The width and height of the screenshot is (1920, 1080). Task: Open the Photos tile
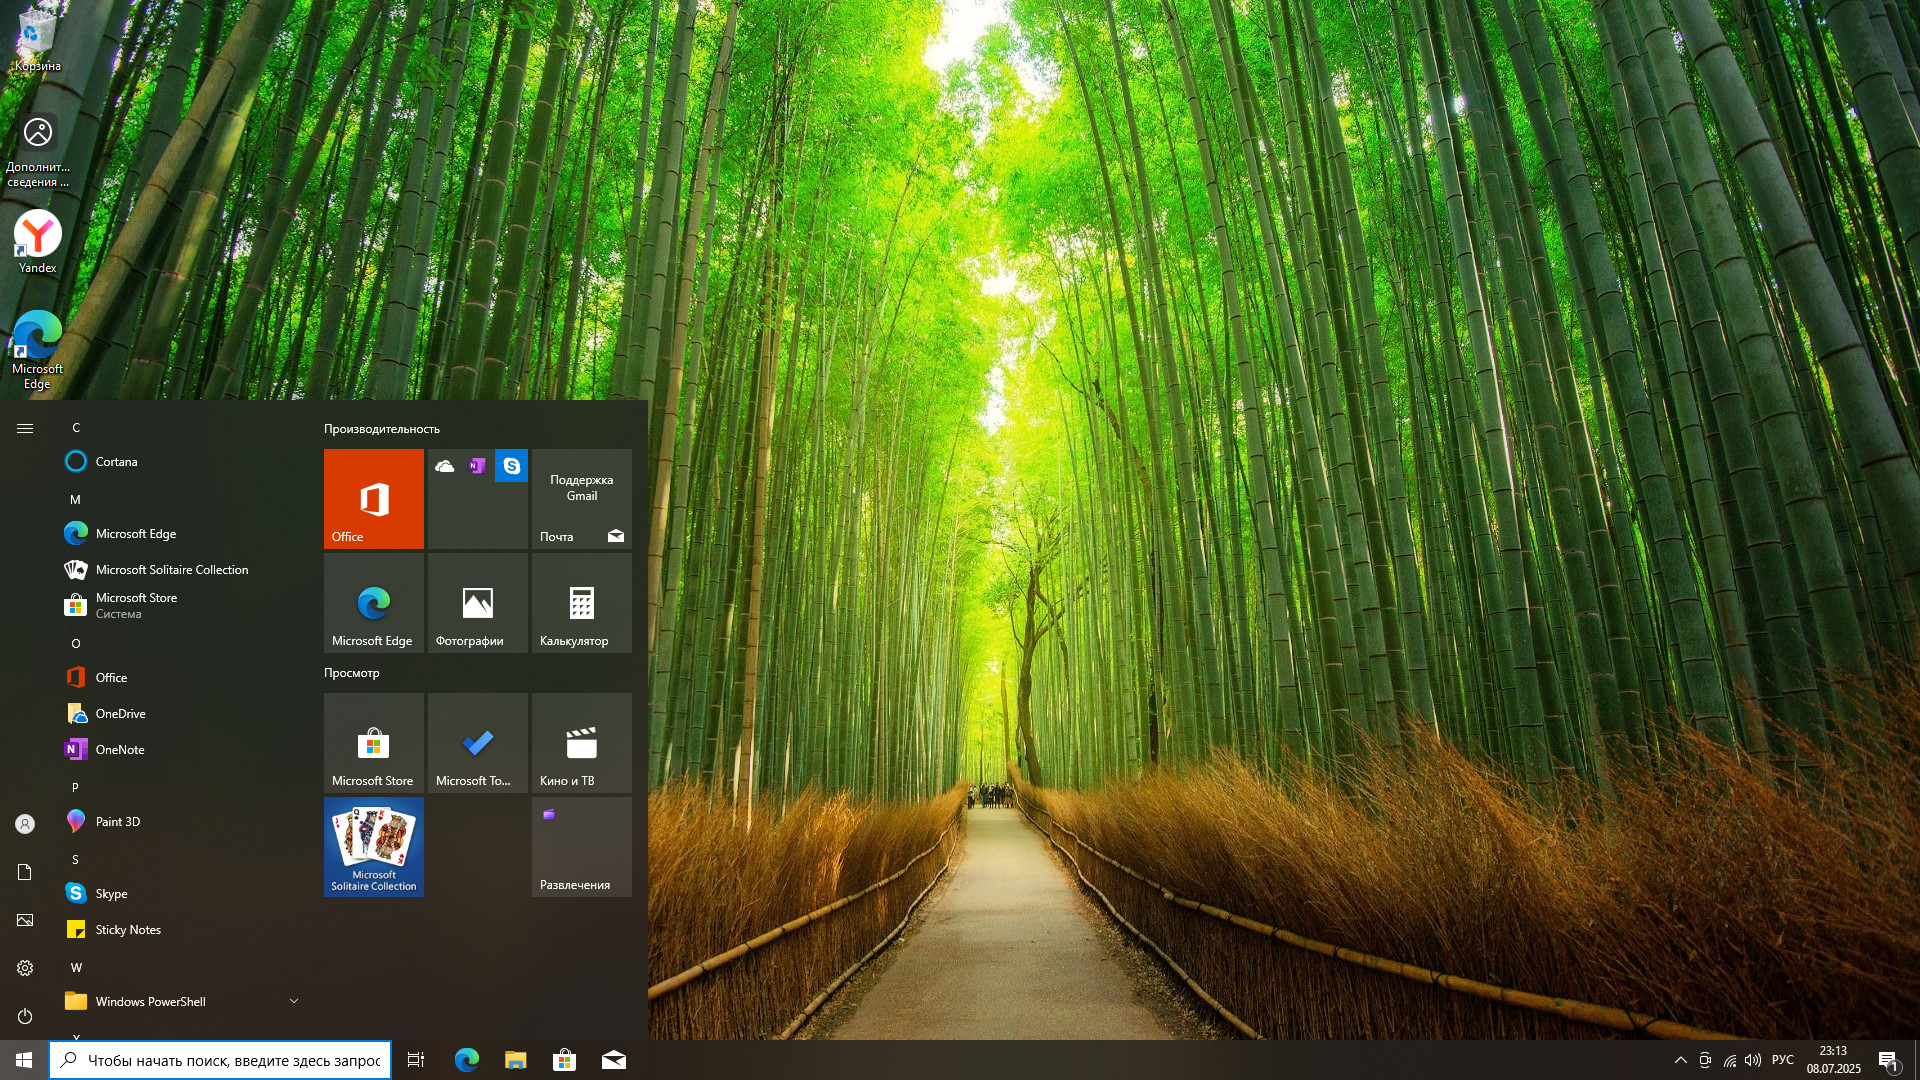(x=477, y=603)
